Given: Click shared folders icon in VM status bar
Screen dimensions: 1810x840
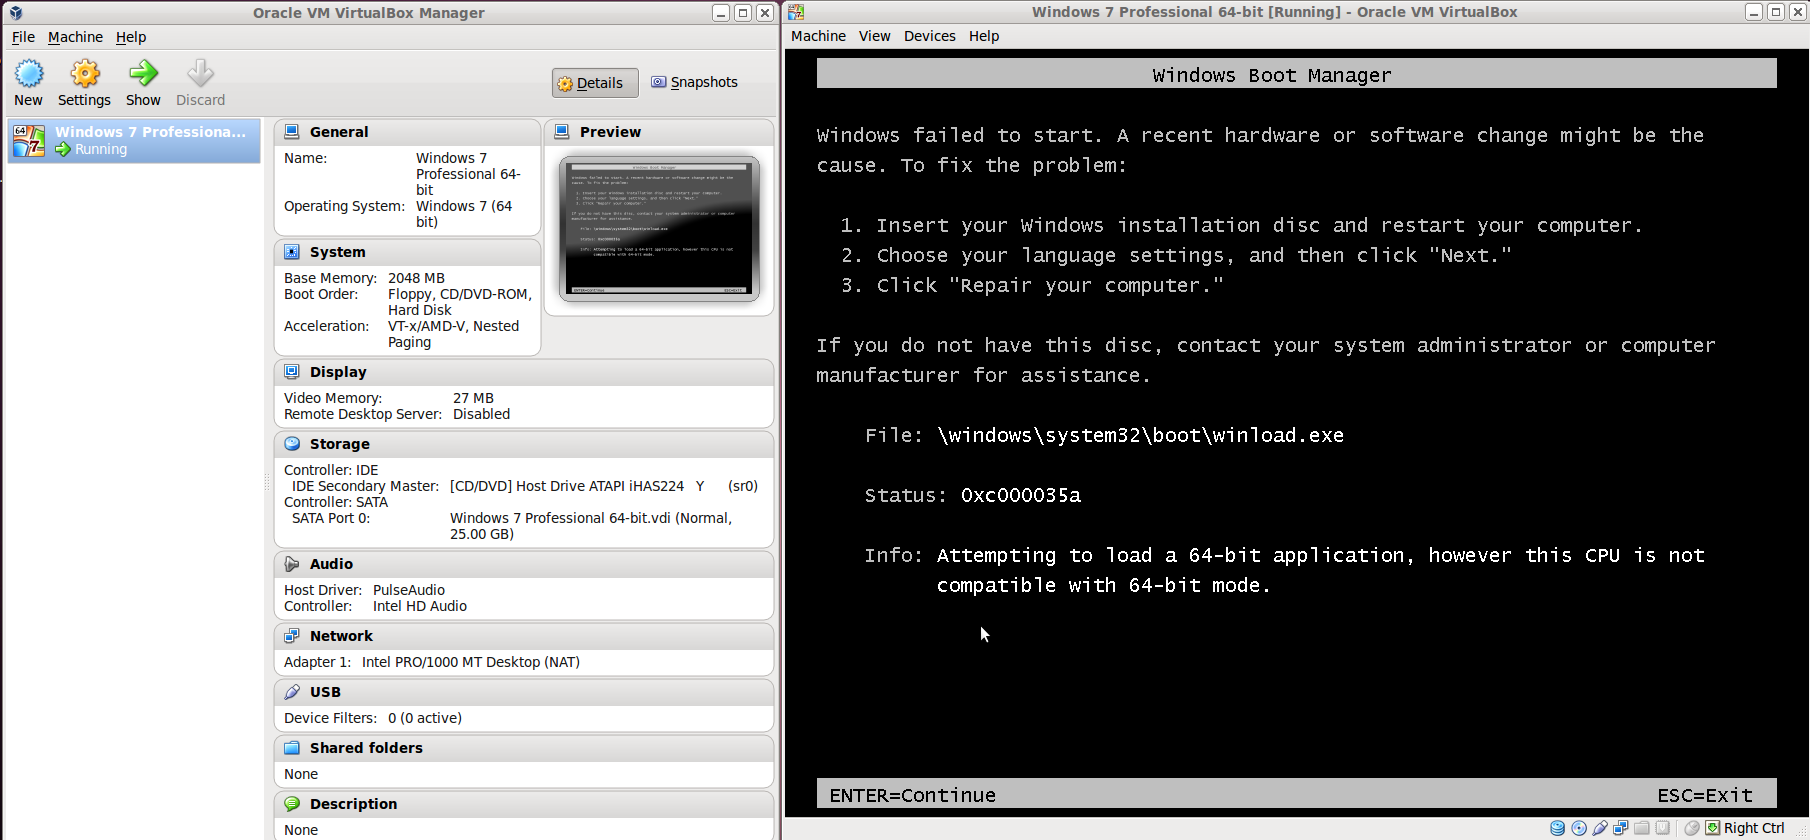Looking at the screenshot, I should [x=1642, y=828].
